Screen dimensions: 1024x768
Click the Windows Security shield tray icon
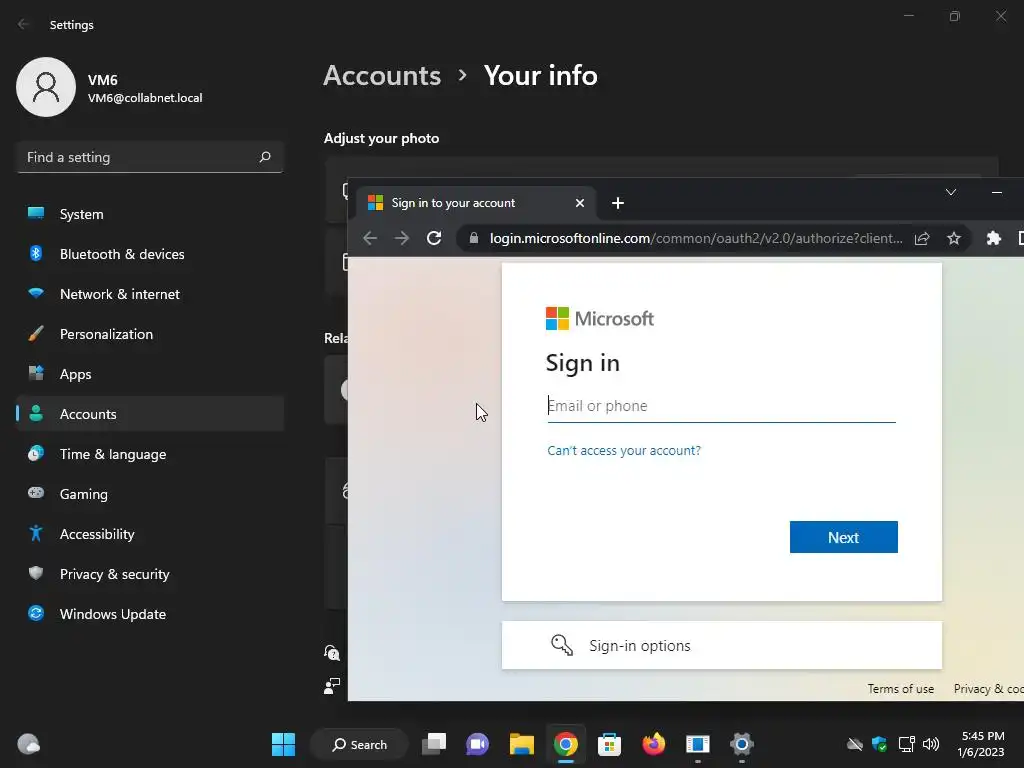point(880,744)
